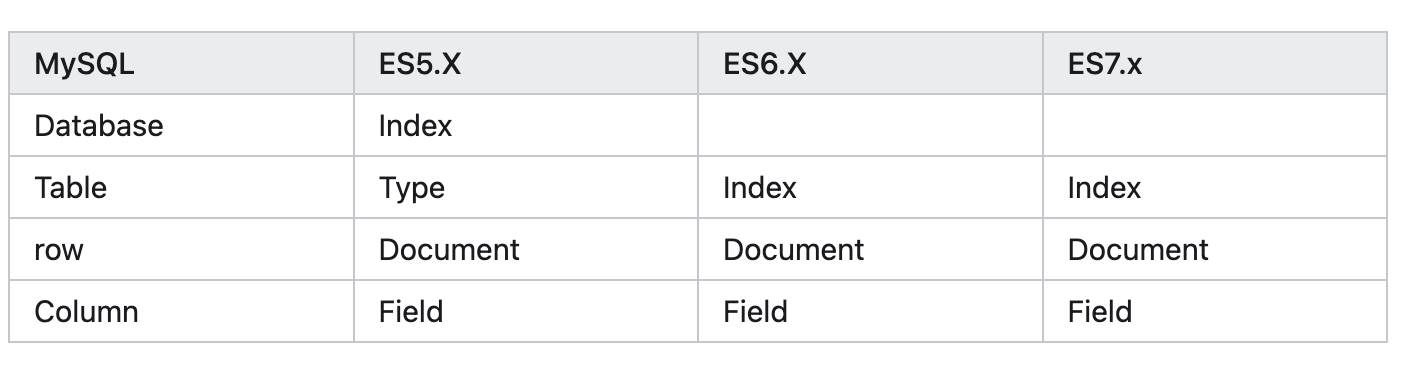Screen dimensions: 1404x366
Task: Click the MySQL header cell
Action: [x=181, y=64]
